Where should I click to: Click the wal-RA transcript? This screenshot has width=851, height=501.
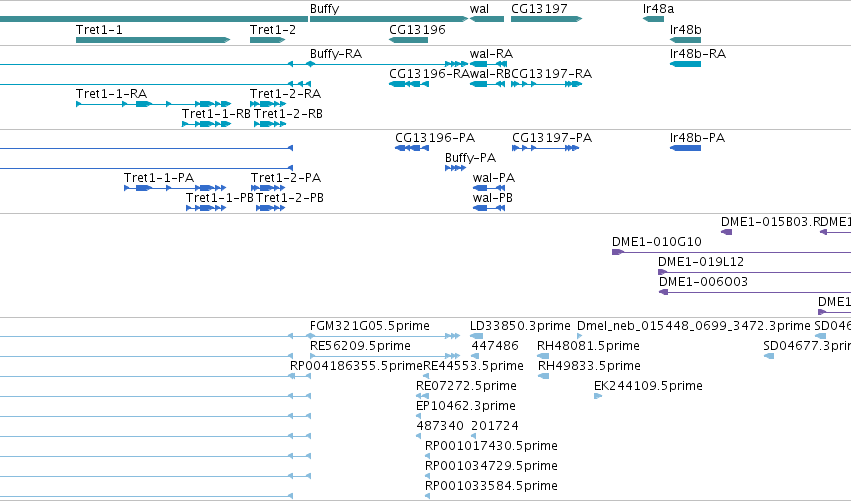click(x=488, y=64)
